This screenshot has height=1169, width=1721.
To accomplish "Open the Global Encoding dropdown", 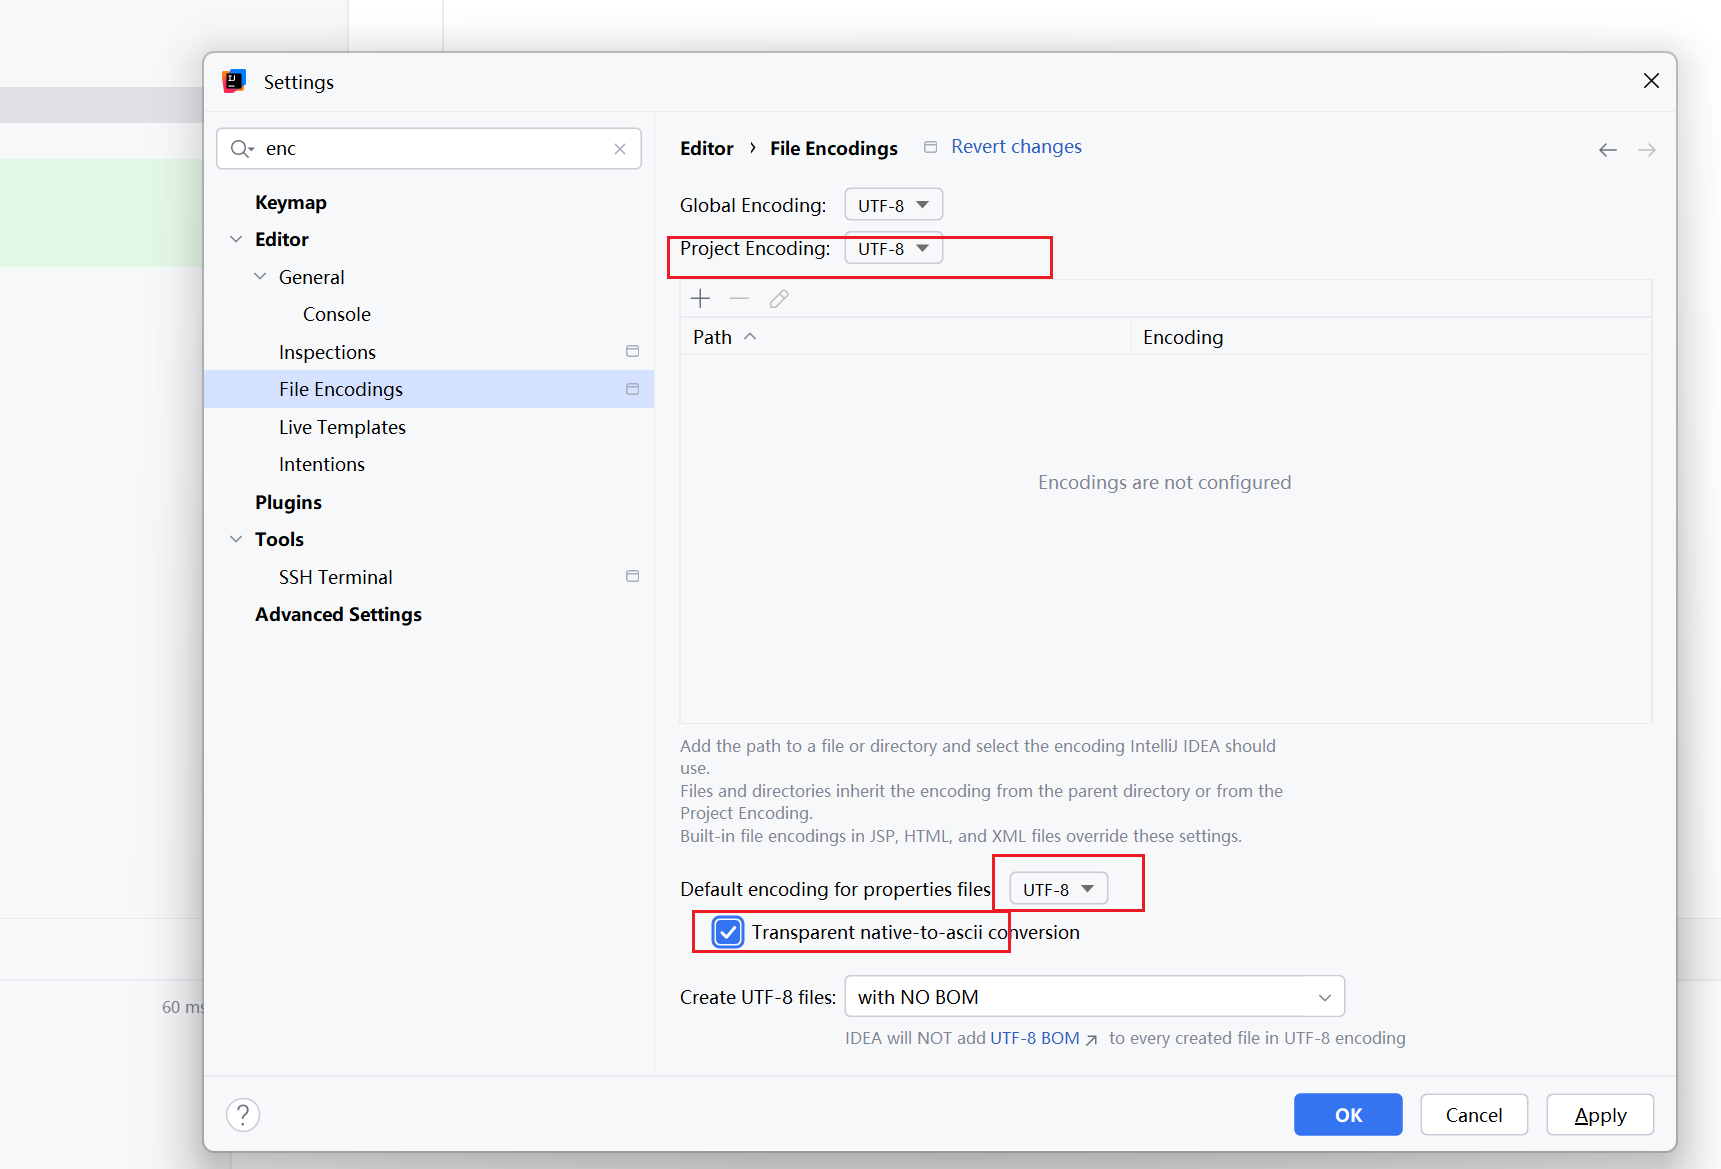I will click(893, 204).
